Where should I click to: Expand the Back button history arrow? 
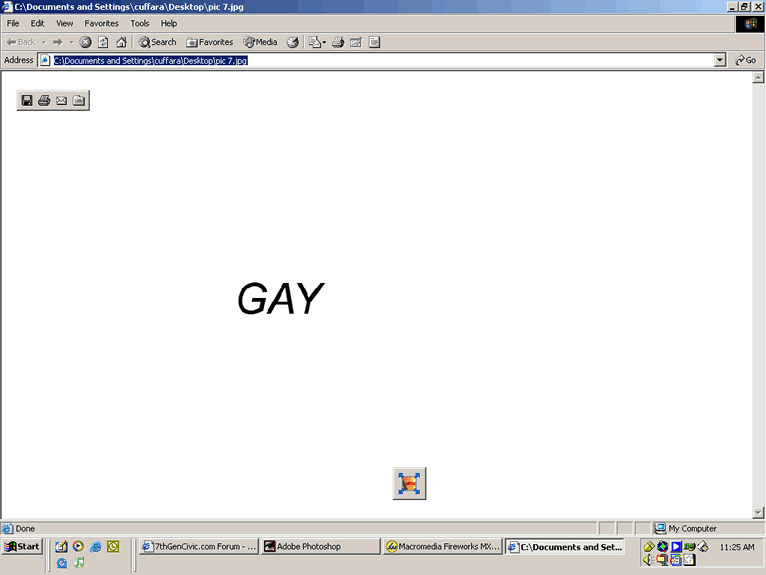[44, 42]
